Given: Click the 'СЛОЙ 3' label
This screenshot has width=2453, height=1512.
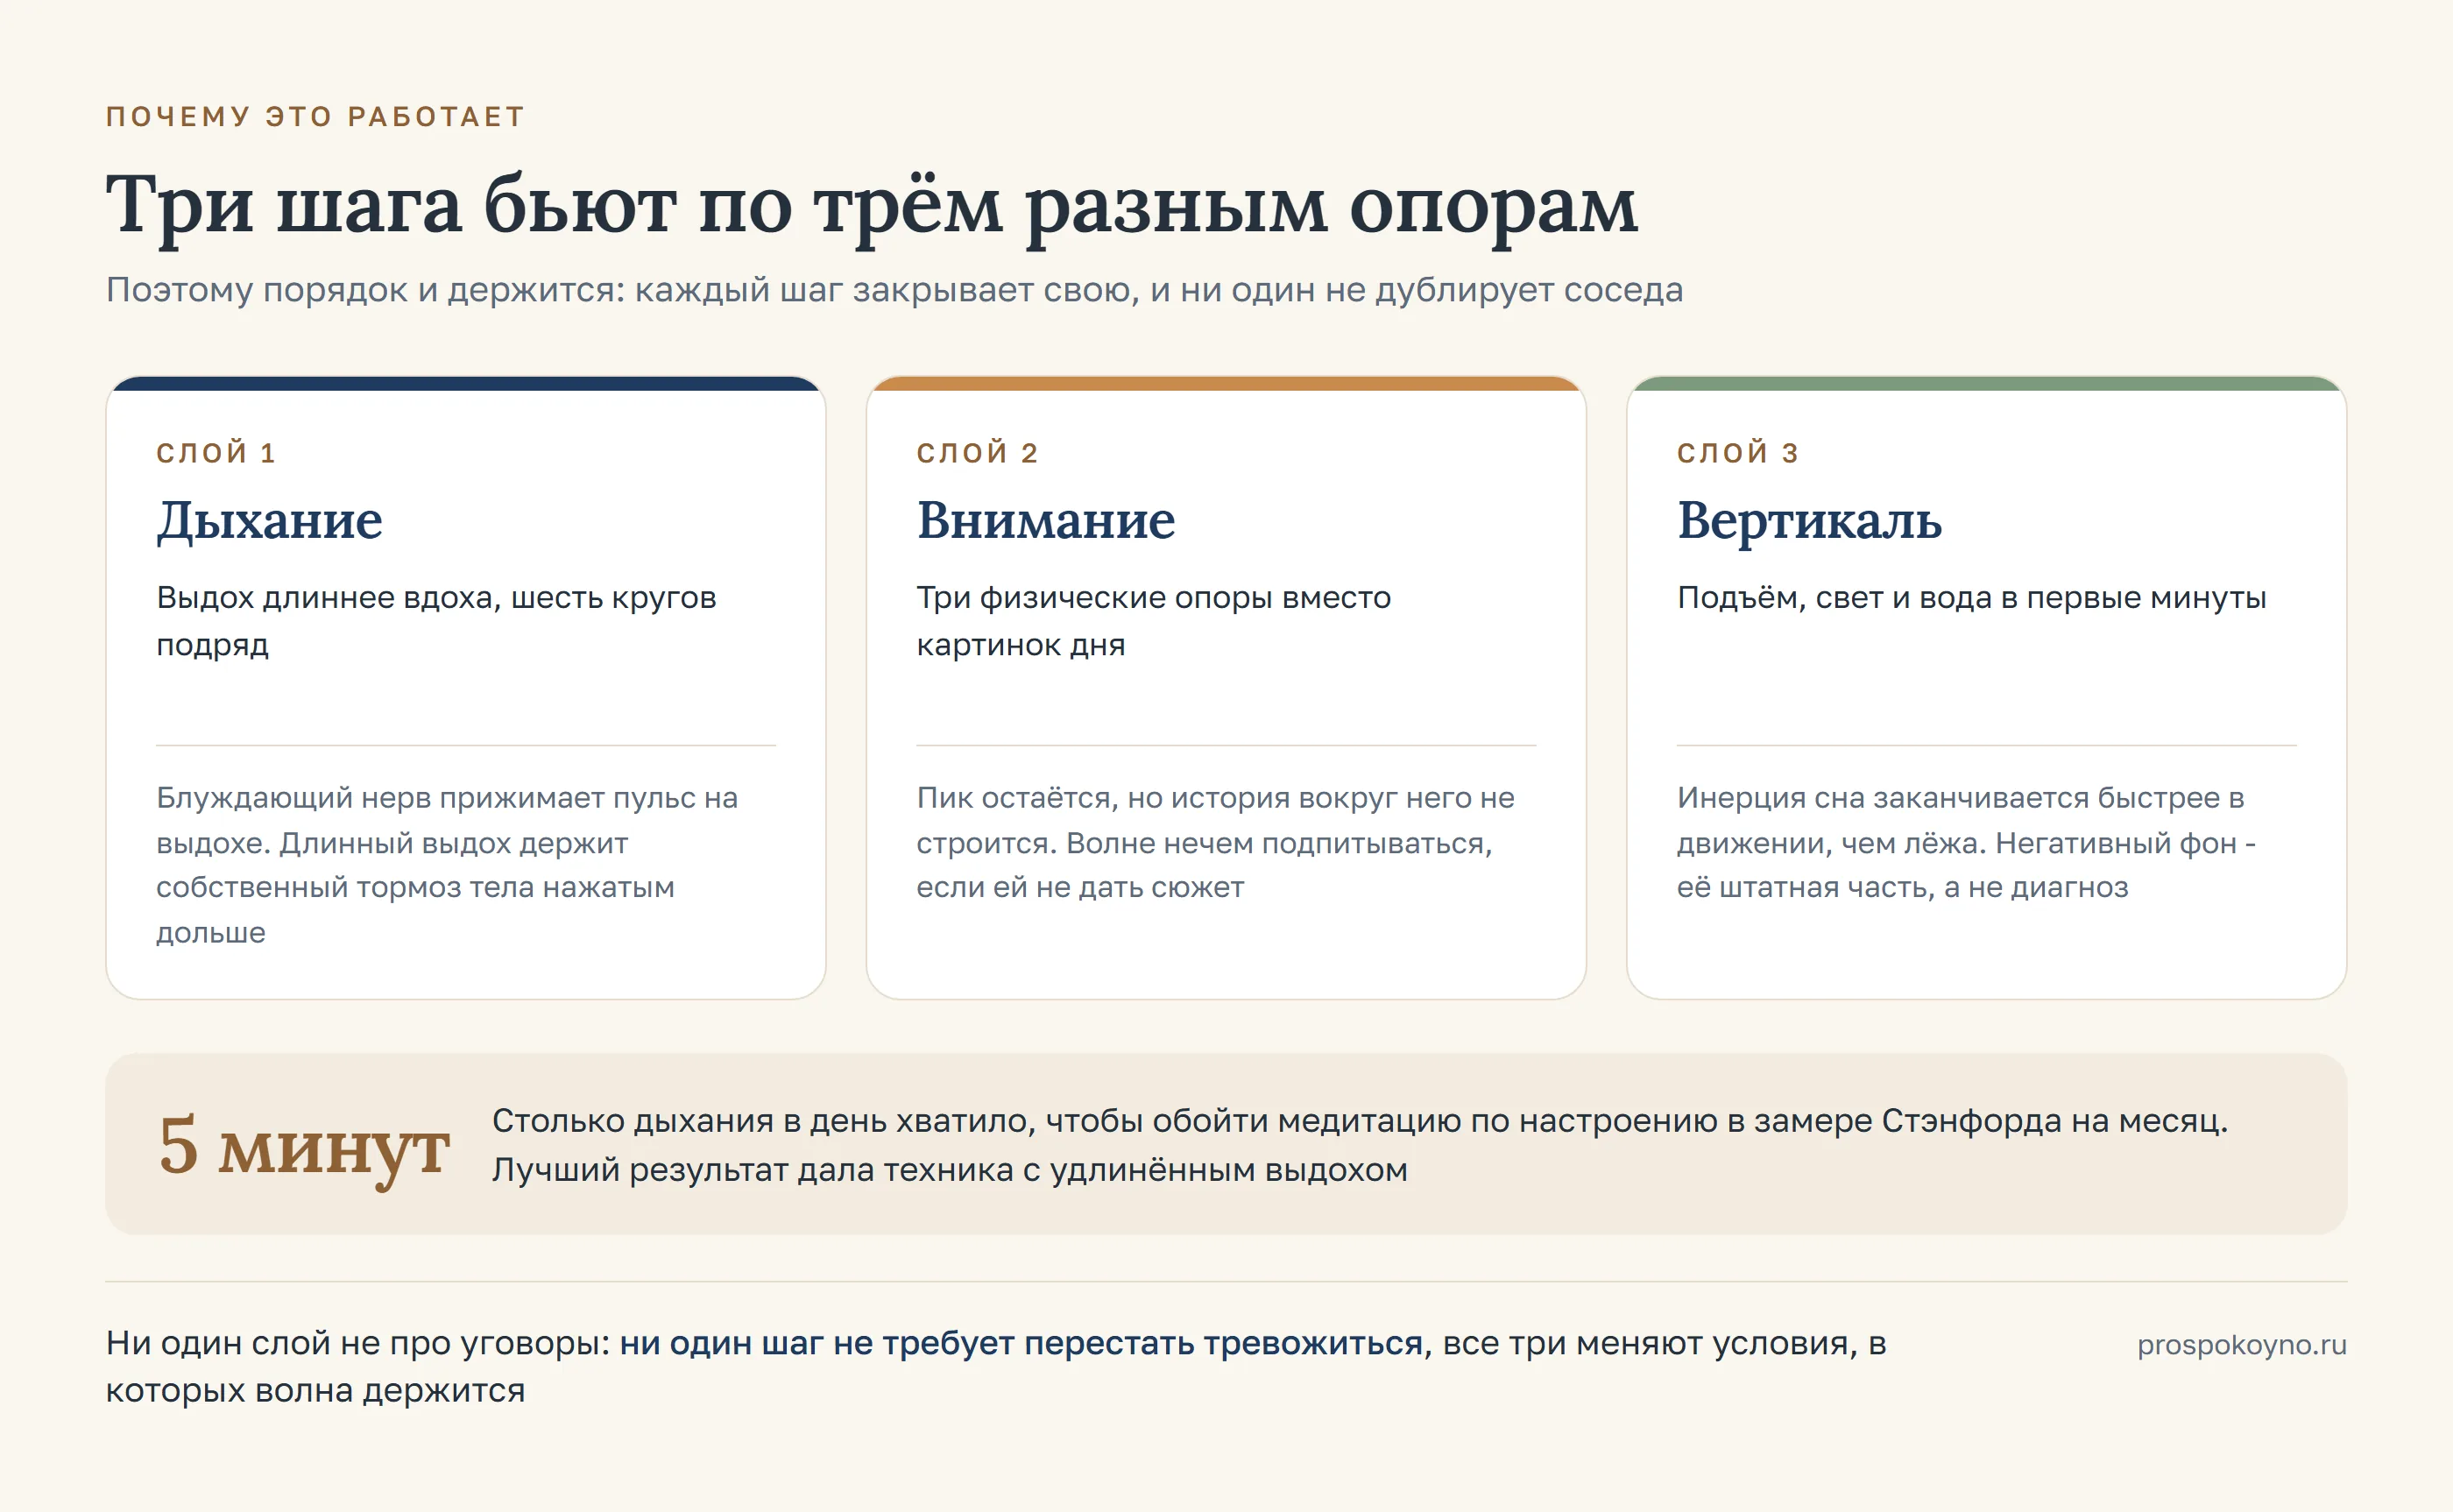Looking at the screenshot, I should pyautogui.click(x=1738, y=453).
